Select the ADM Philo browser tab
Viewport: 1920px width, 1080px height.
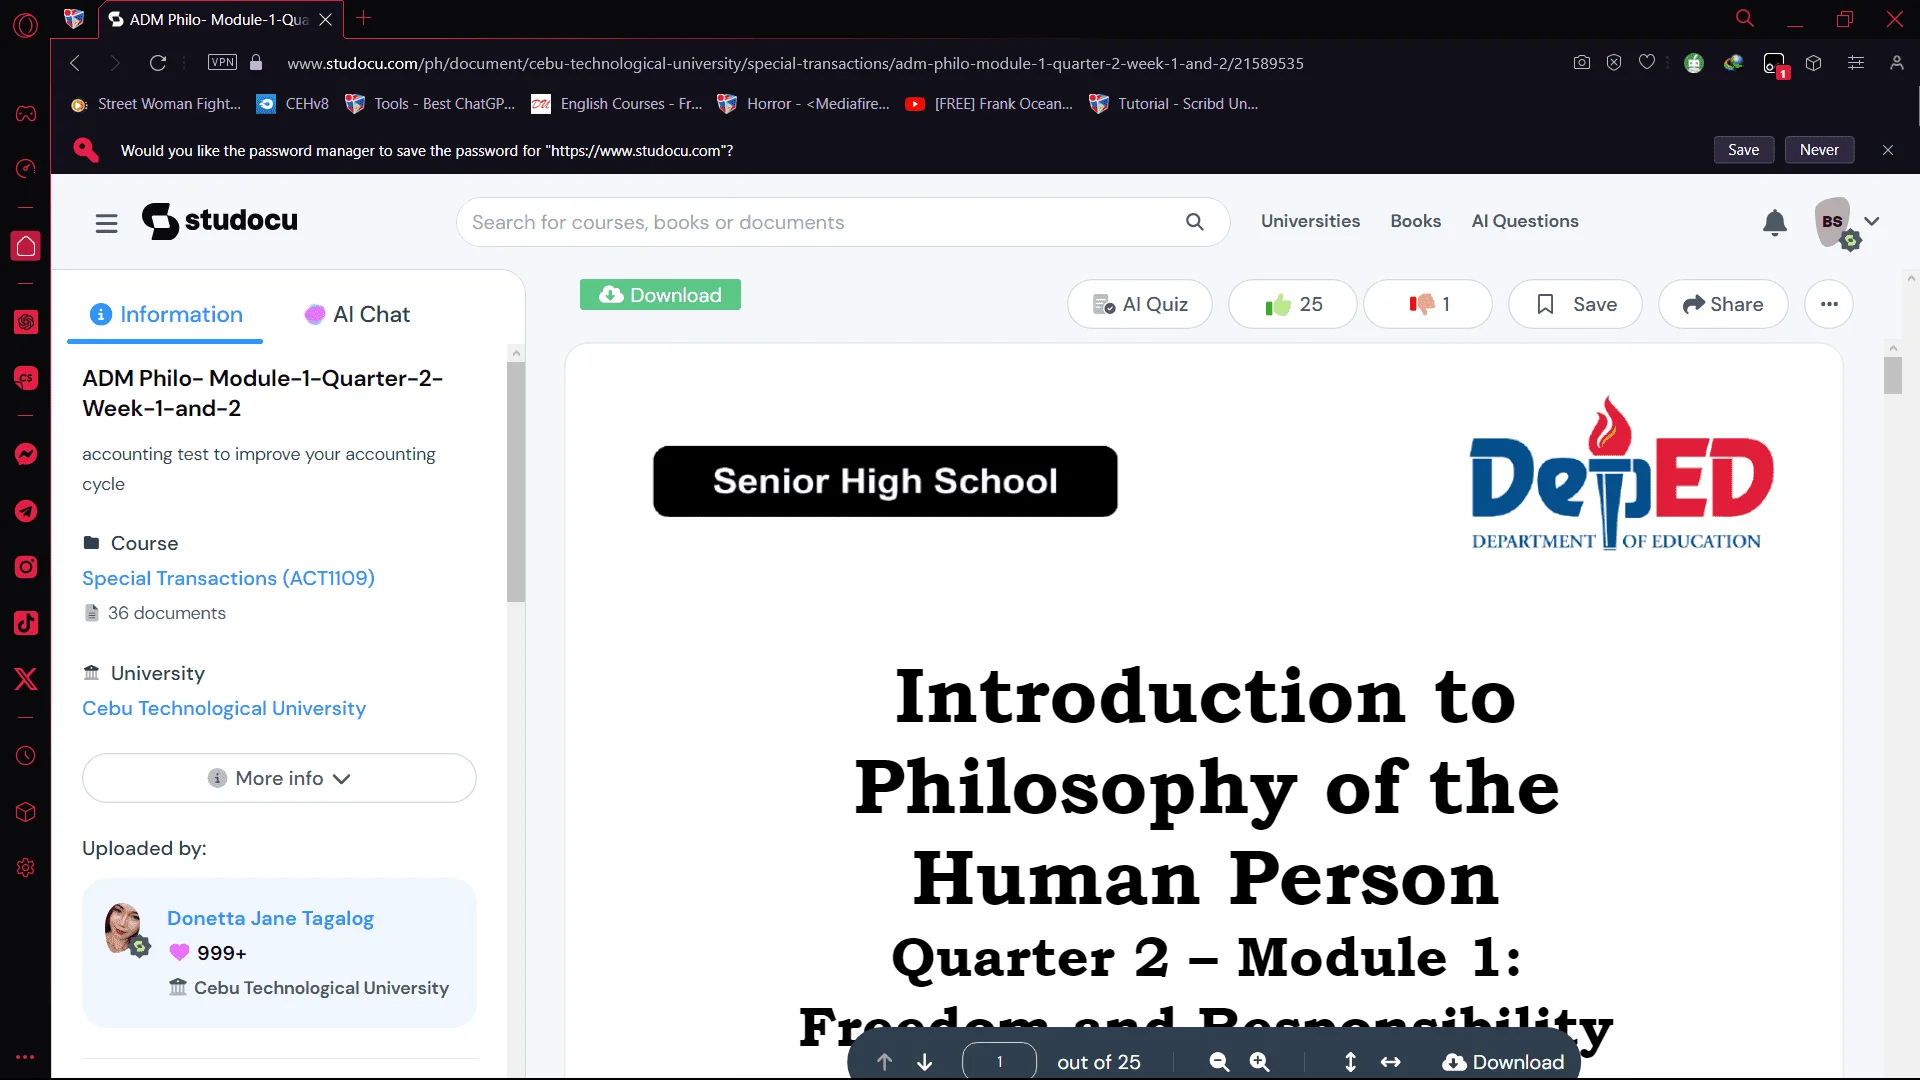tap(220, 19)
